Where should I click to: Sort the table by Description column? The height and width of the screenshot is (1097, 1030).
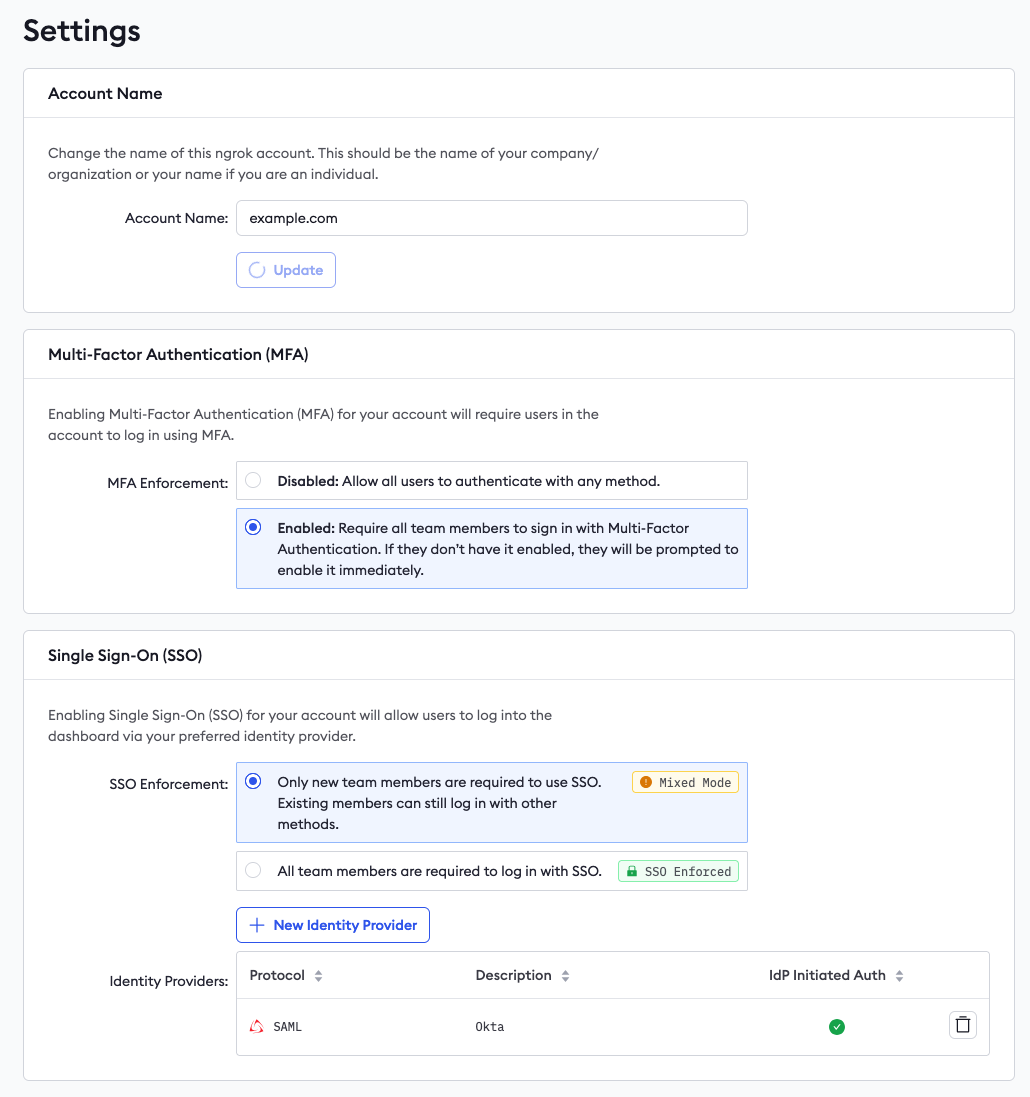point(565,975)
